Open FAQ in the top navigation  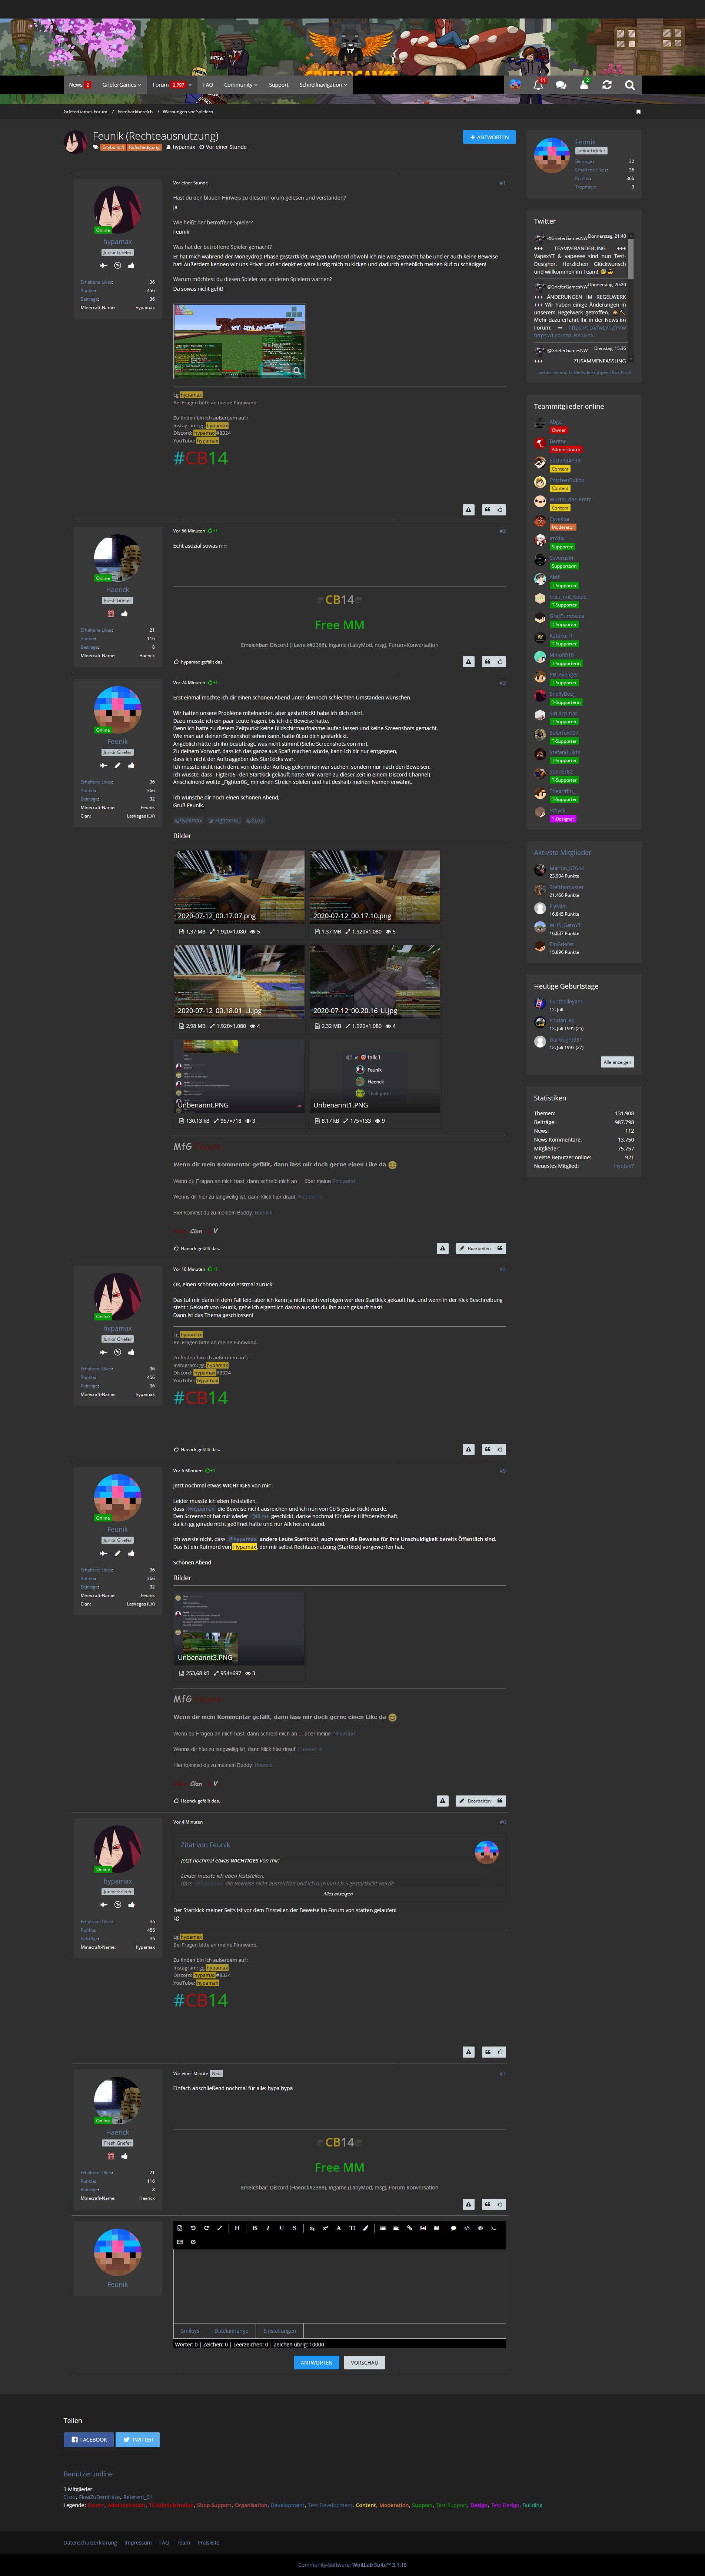208,85
